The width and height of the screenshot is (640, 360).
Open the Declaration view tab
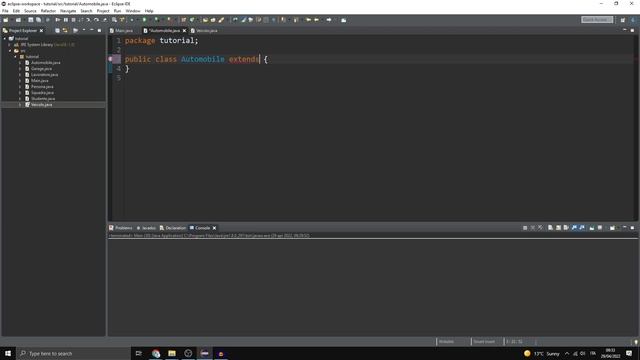(x=173, y=228)
